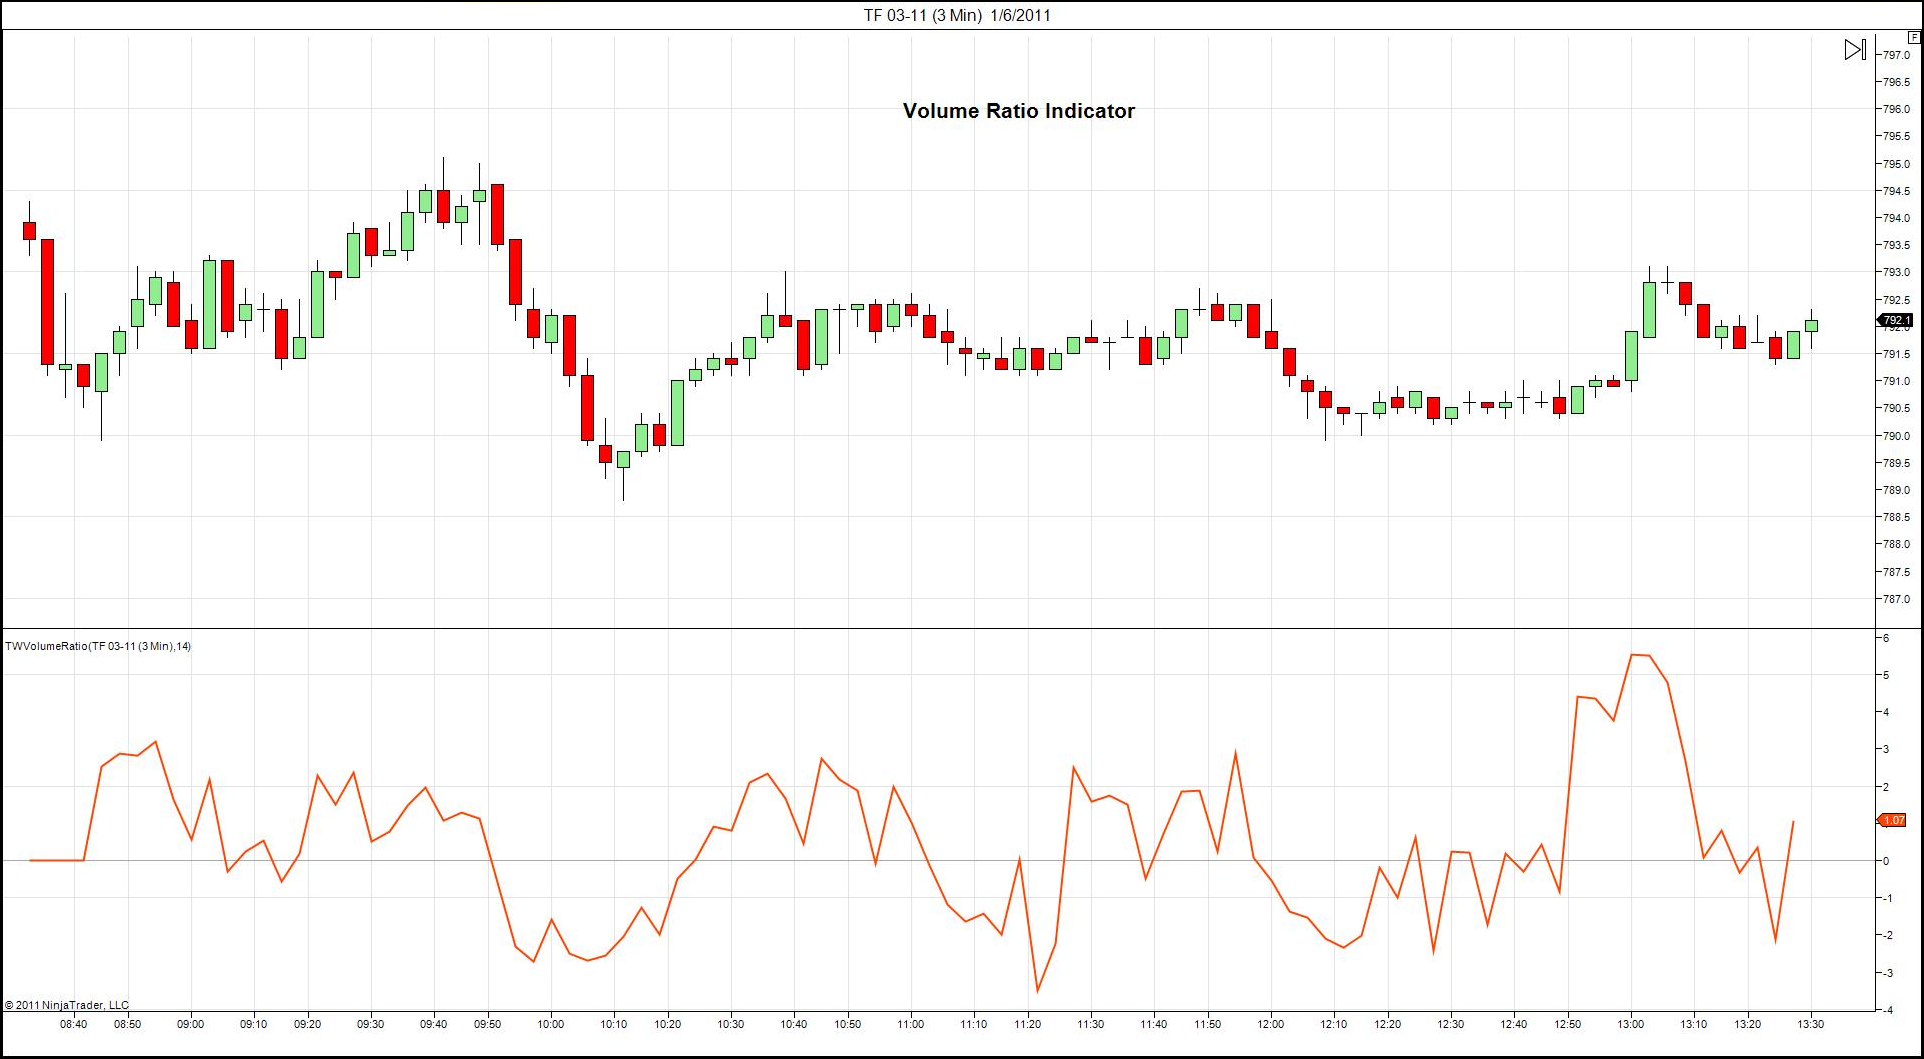Click the 08:40 label on time axis
Viewport: 1924px width, 1059px height.
pyautogui.click(x=73, y=1024)
